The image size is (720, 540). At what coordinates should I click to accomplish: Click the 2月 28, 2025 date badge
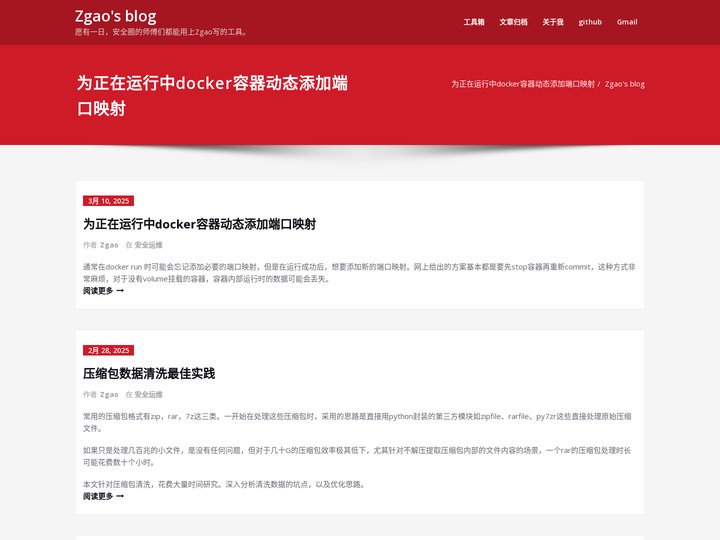pos(108,350)
